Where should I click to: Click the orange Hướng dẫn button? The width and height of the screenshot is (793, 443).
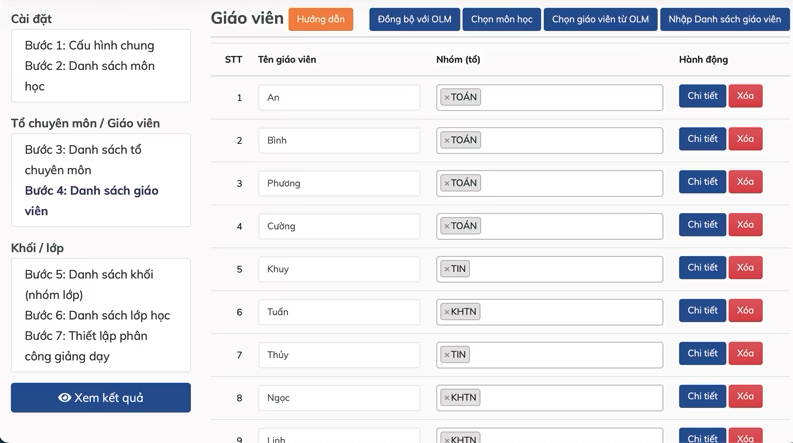tap(321, 19)
